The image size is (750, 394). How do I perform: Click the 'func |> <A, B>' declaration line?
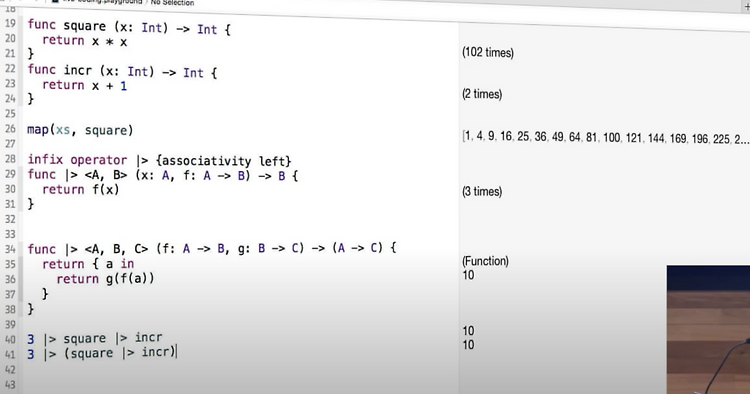[x=163, y=175]
